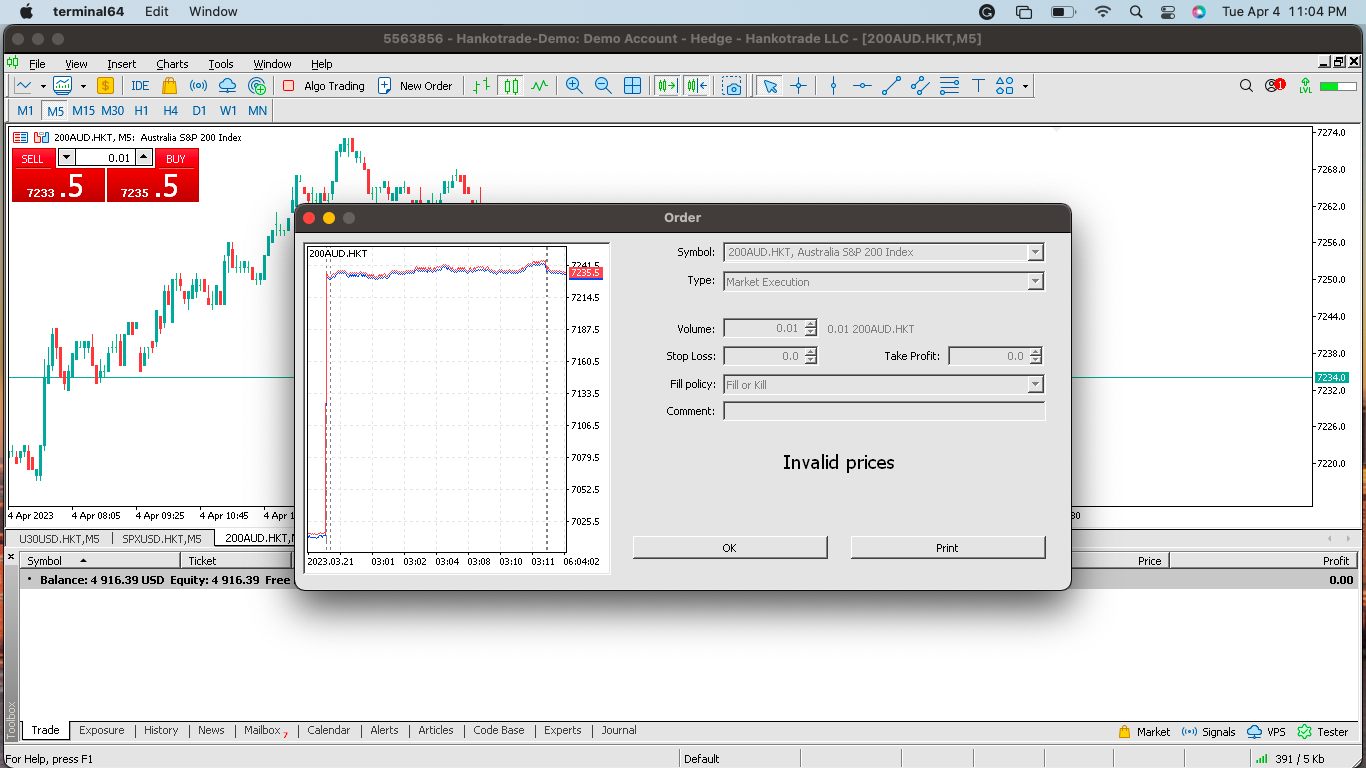
Task: Open Tester from the bottom bar
Action: pos(1323,732)
